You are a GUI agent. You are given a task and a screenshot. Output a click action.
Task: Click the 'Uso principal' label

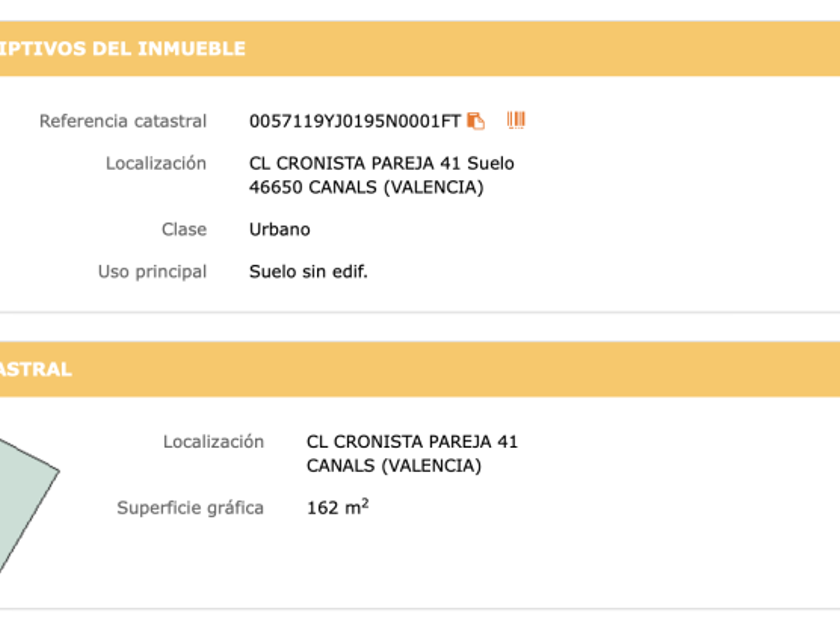coord(152,271)
